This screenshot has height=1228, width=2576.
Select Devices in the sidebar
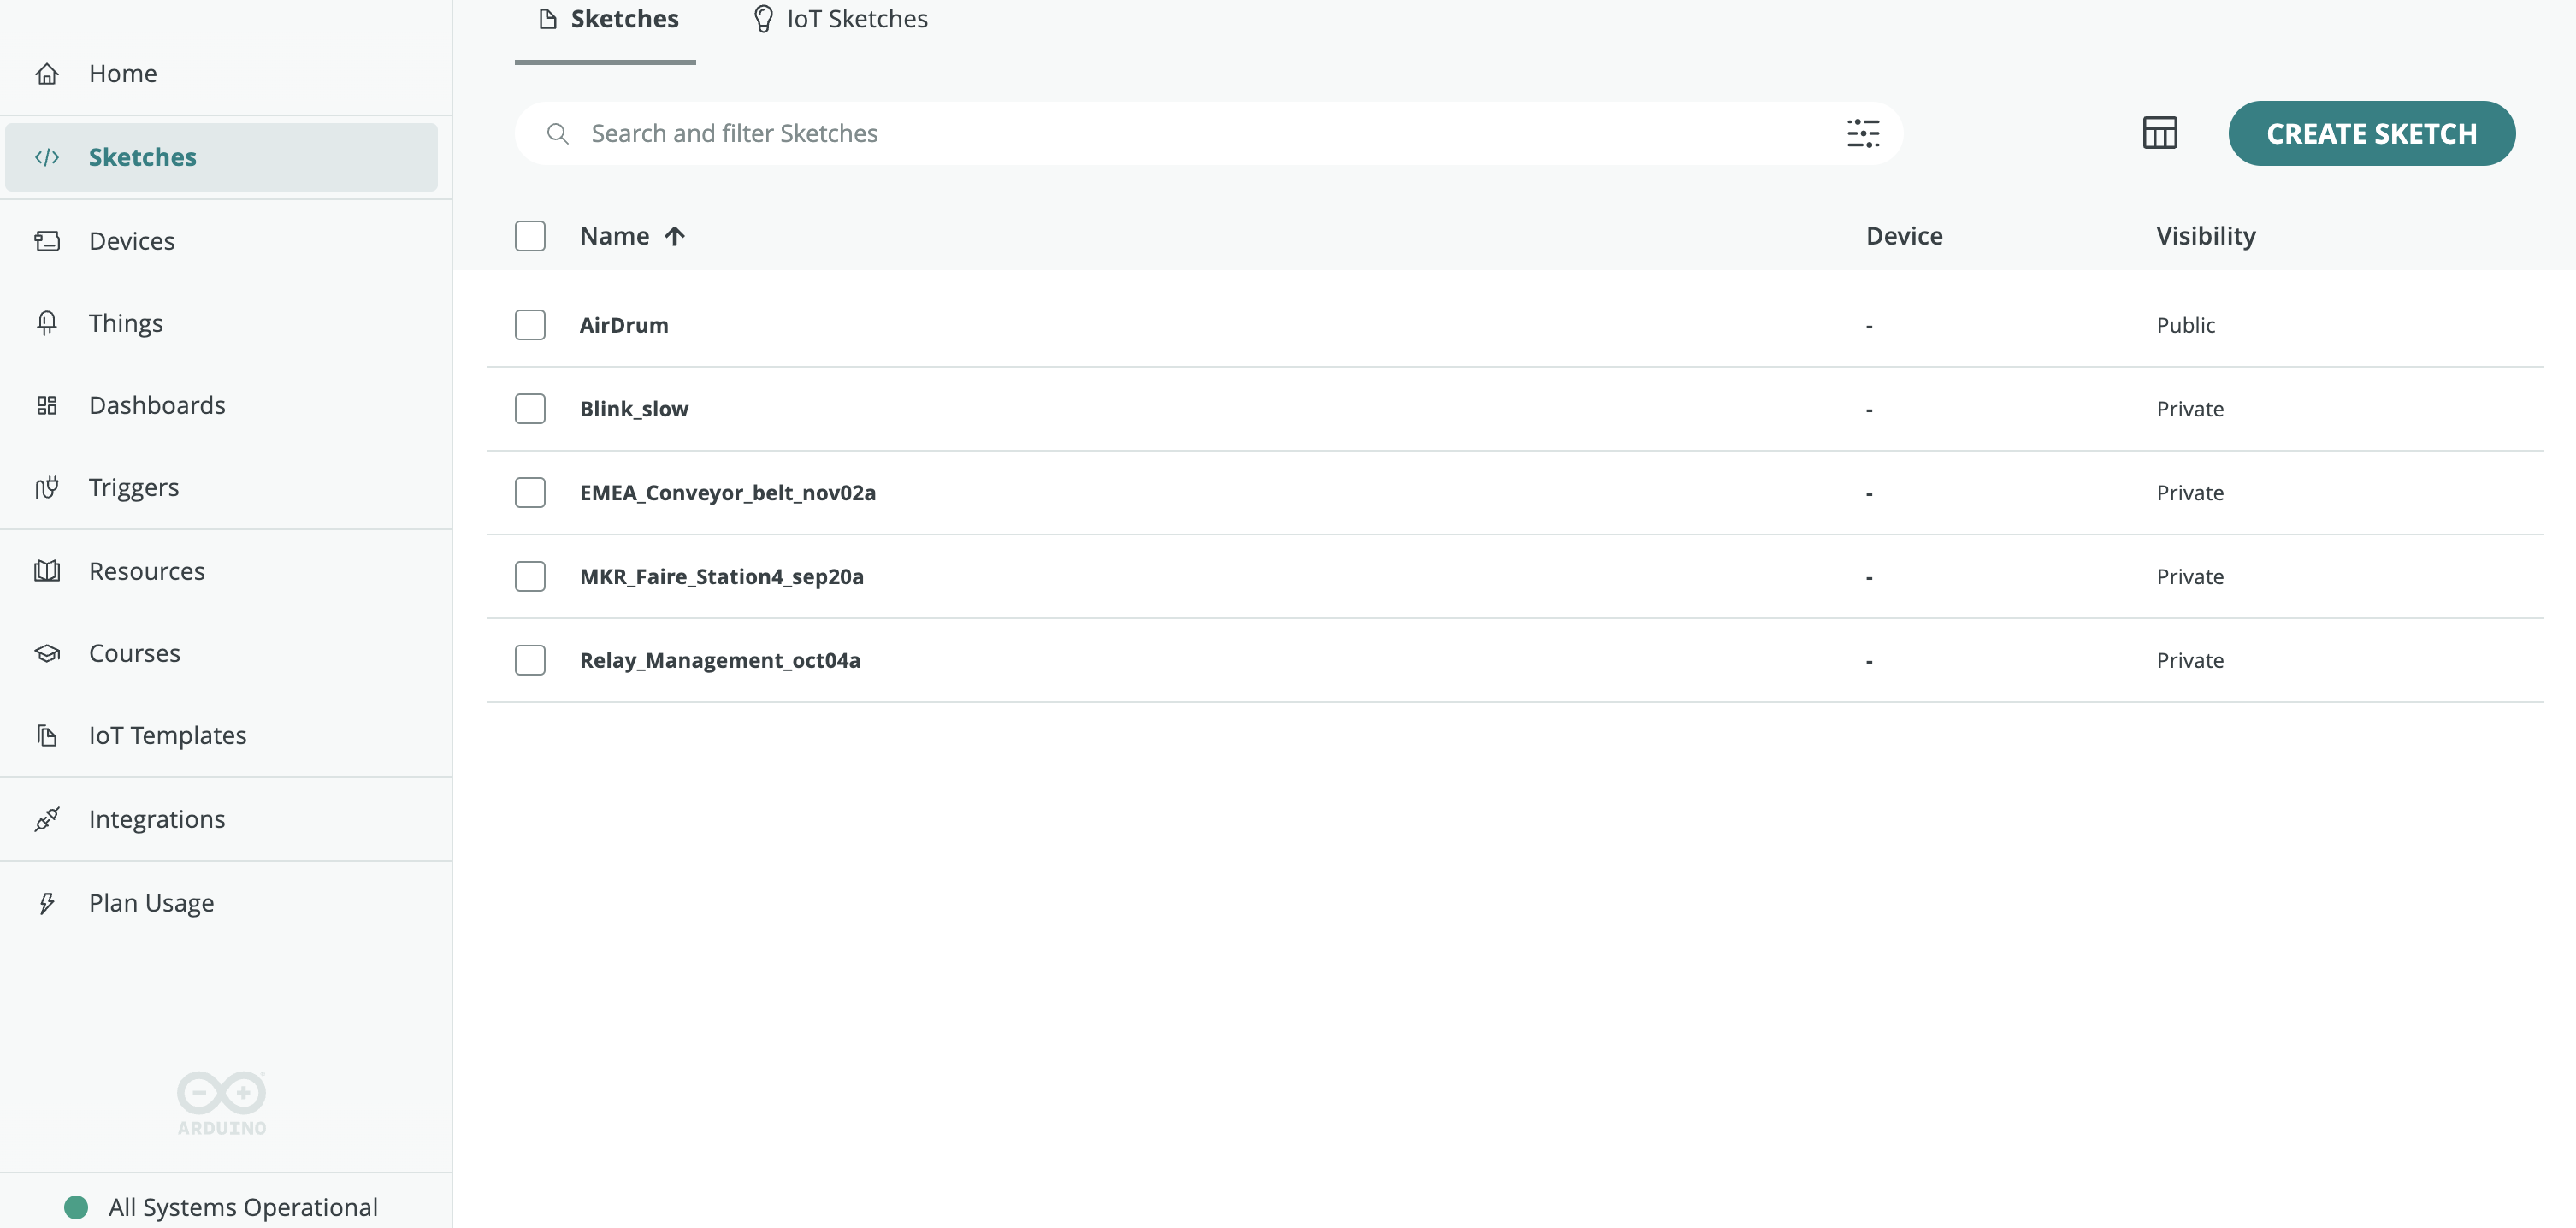pos(132,240)
